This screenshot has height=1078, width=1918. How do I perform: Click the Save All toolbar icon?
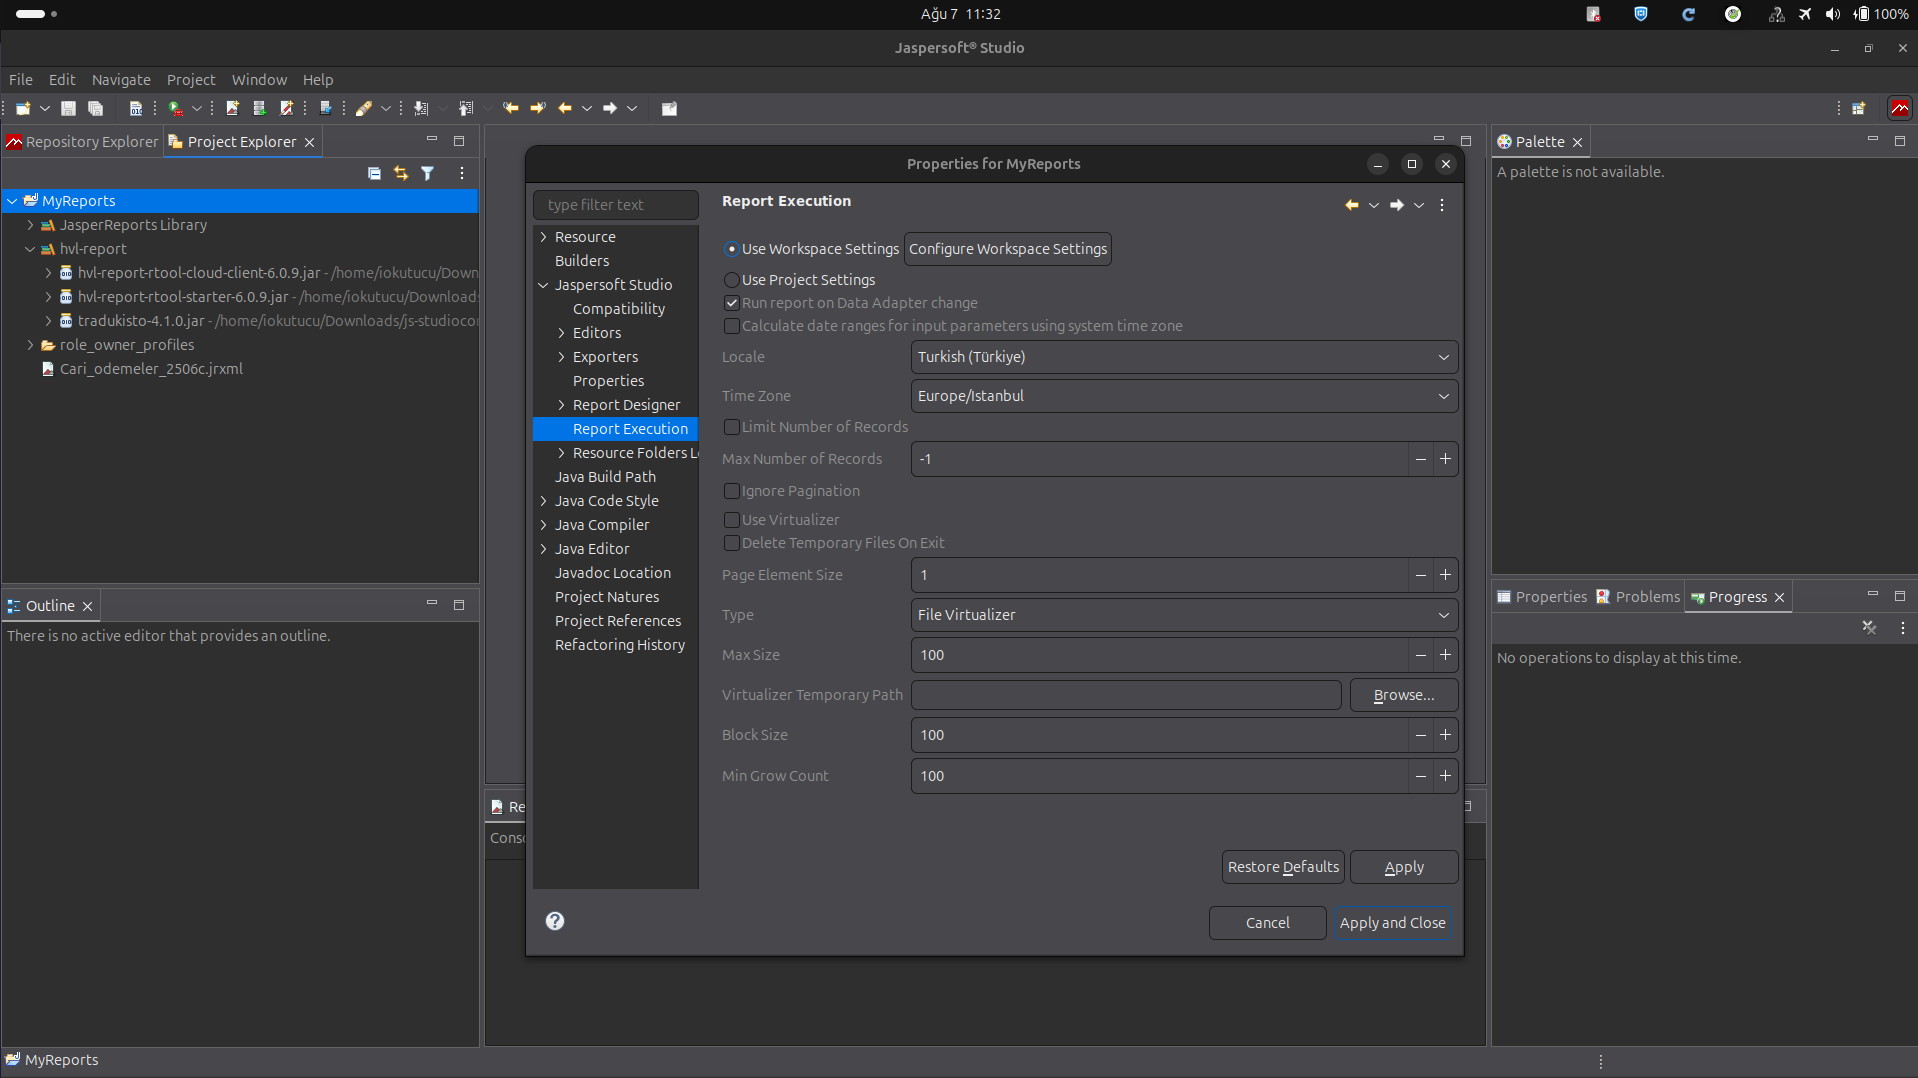click(x=96, y=108)
